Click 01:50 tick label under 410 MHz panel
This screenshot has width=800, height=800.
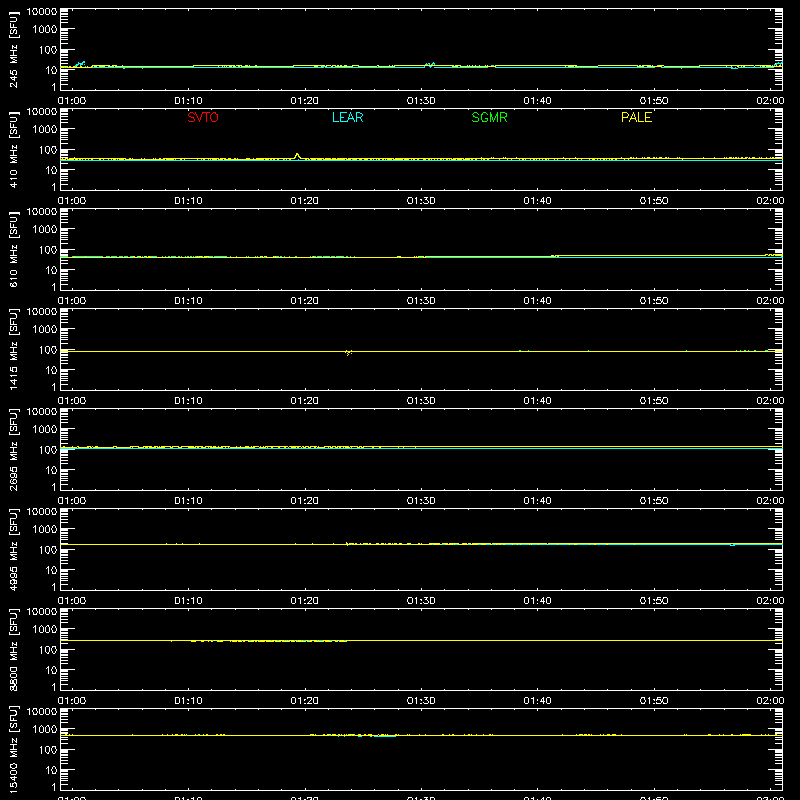[x=654, y=201]
